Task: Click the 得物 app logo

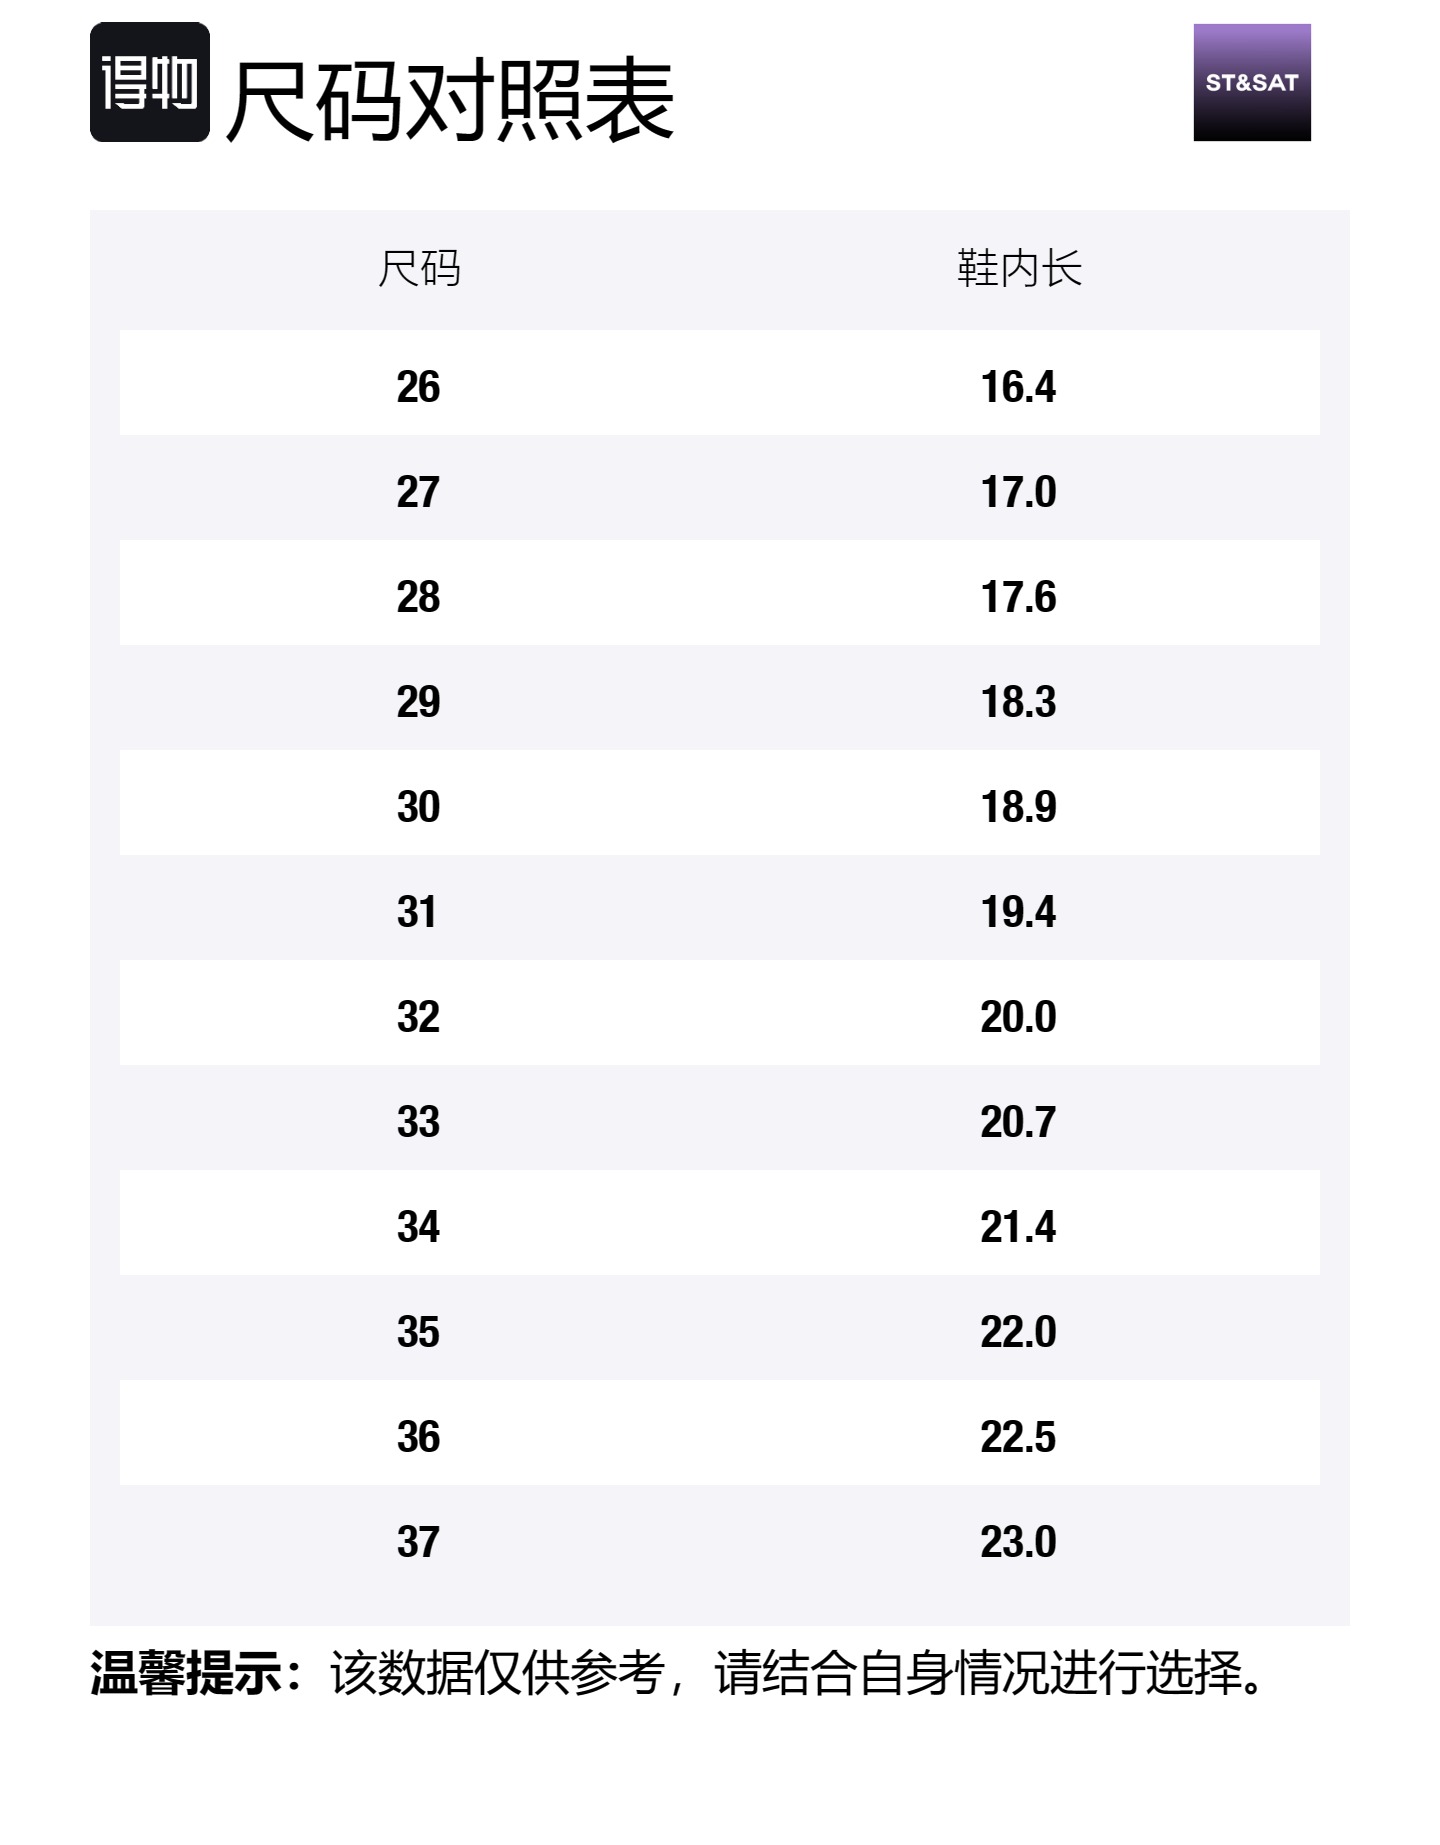Action: [x=150, y=82]
